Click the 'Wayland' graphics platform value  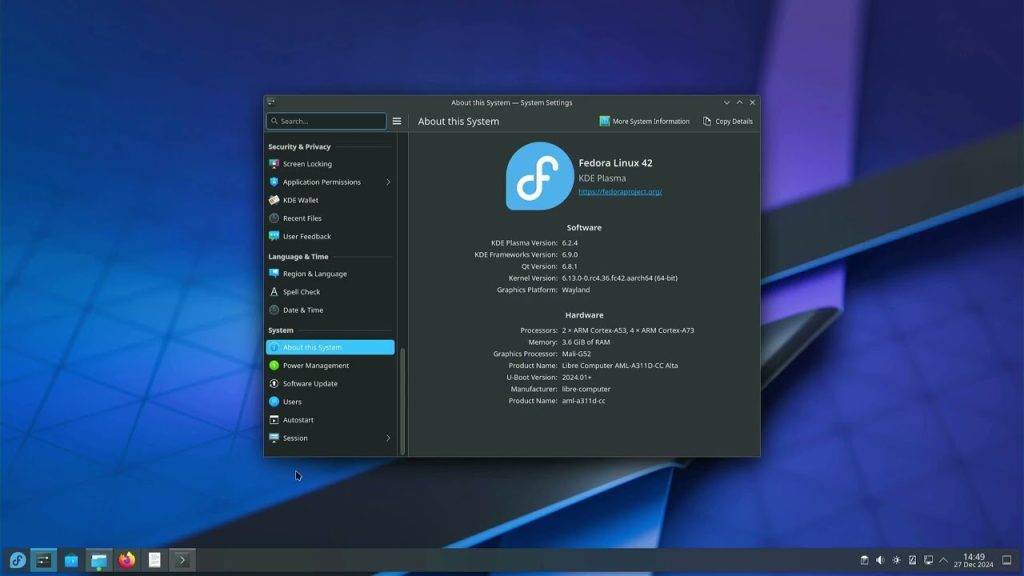(575, 290)
